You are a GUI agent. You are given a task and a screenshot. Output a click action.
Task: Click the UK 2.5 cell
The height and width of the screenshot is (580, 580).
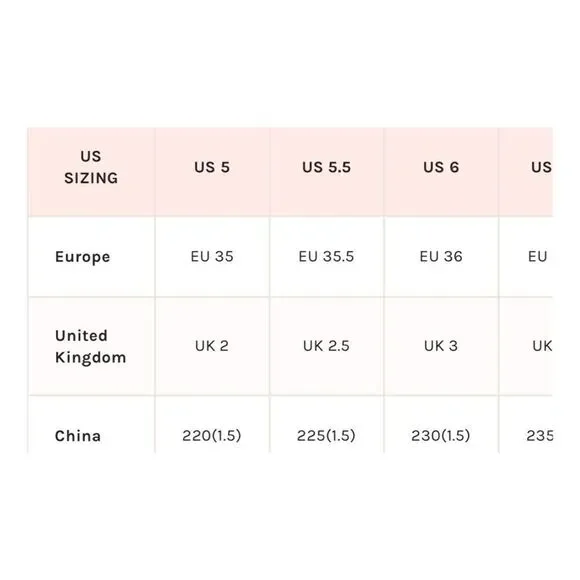(327, 346)
